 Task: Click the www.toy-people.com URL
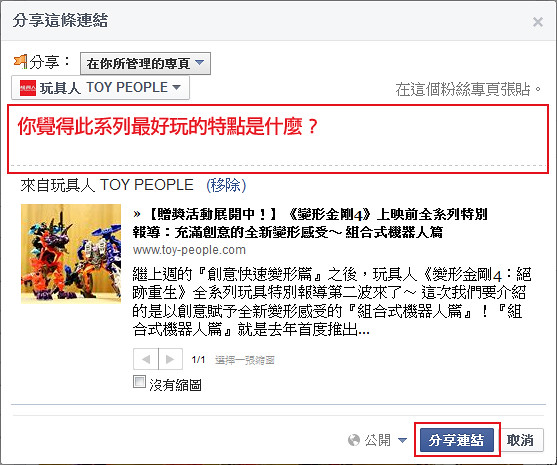tap(189, 250)
